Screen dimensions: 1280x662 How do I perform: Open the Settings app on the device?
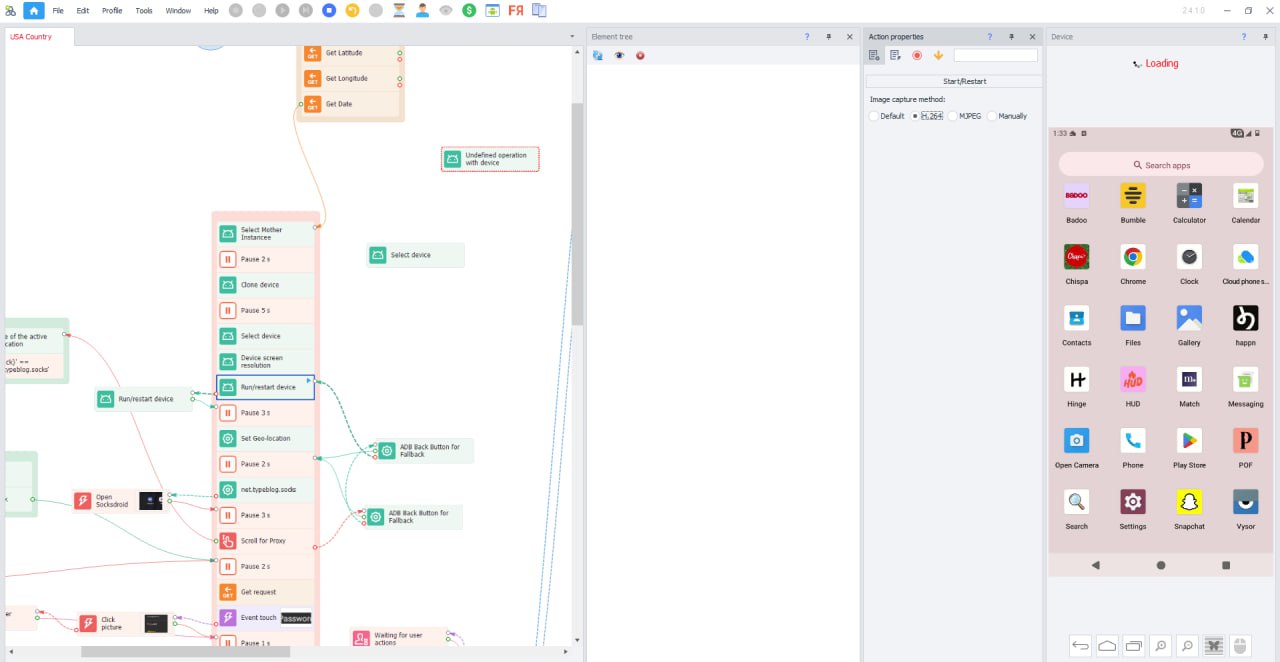1133,508
